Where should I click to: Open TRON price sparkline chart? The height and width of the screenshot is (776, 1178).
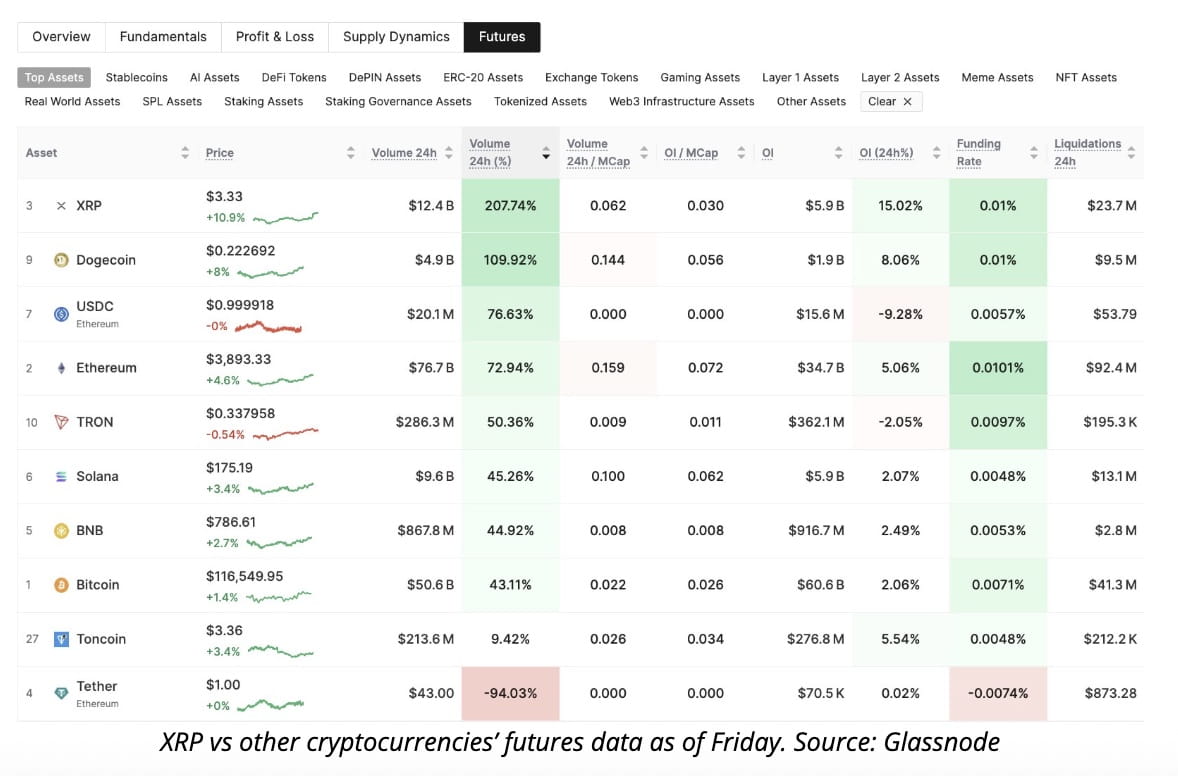tap(285, 434)
